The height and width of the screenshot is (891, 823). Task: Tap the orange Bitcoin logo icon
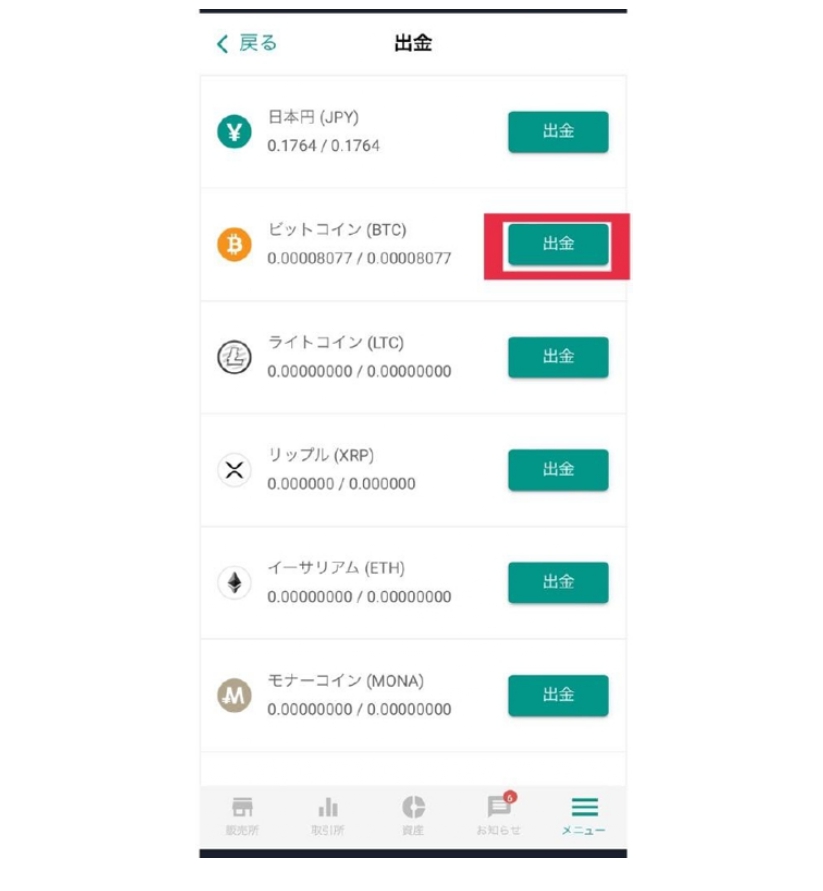pyautogui.click(x=234, y=244)
